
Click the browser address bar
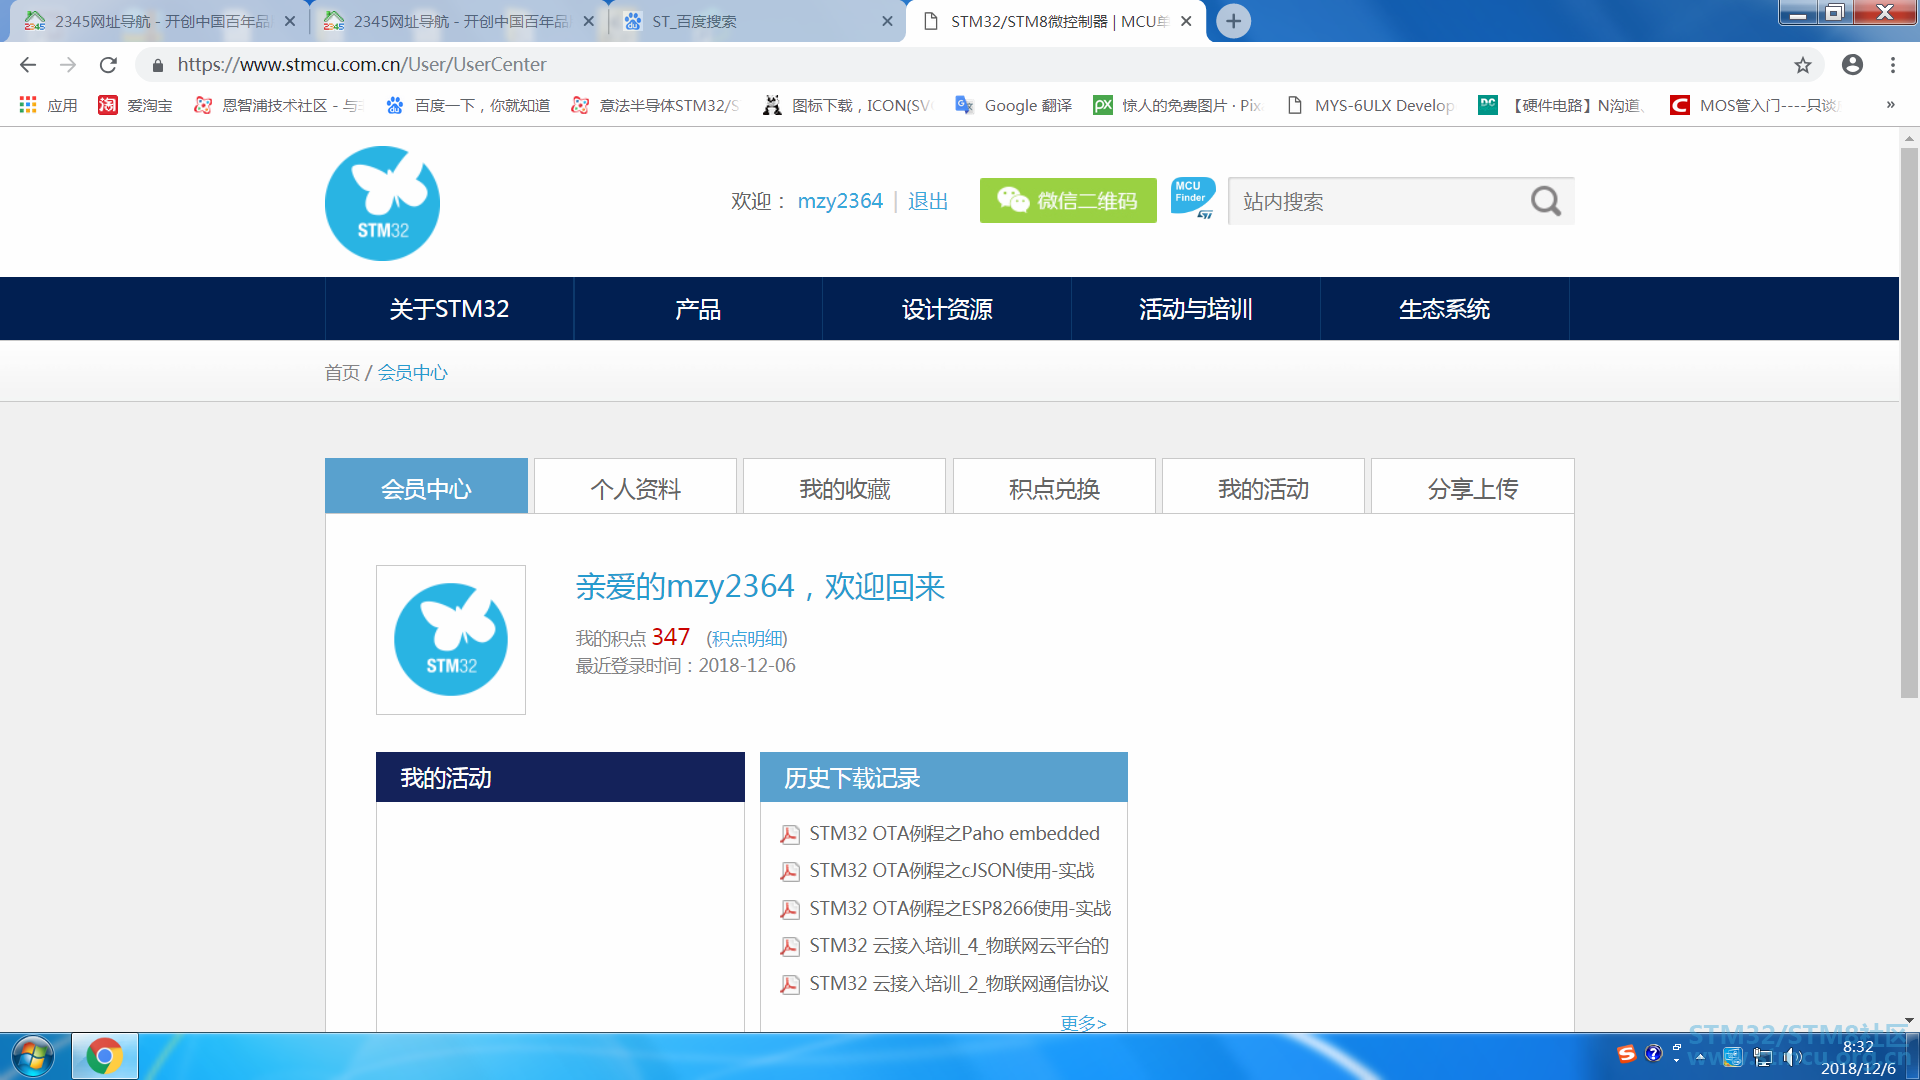tap(960, 65)
